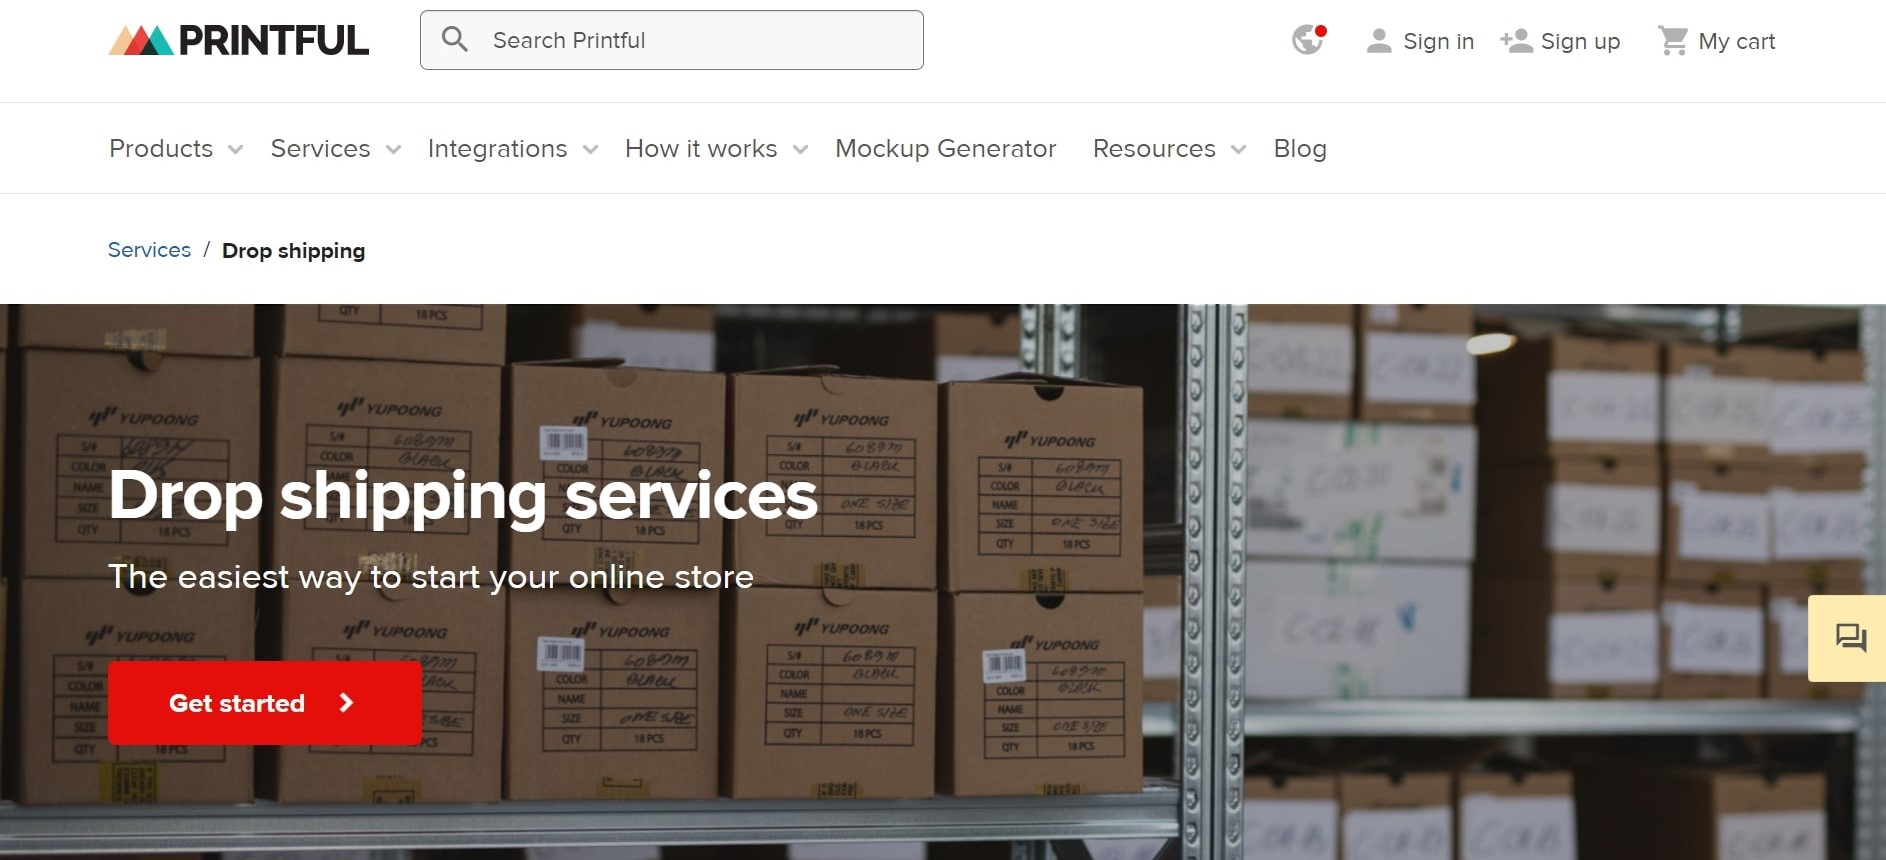This screenshot has height=860, width=1886.
Task: Click the arrow on Get started
Action: pyautogui.click(x=346, y=703)
